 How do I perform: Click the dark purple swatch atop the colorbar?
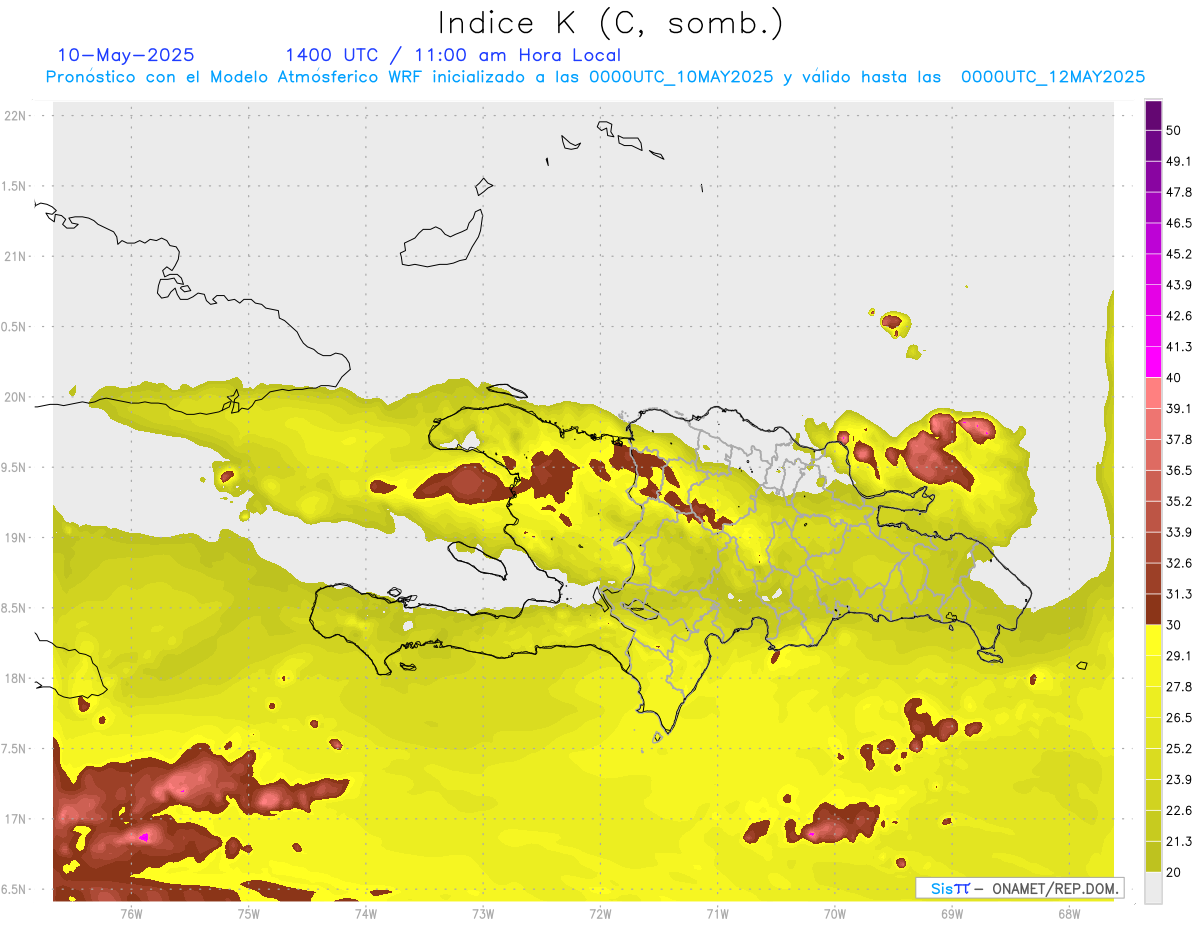(1153, 116)
